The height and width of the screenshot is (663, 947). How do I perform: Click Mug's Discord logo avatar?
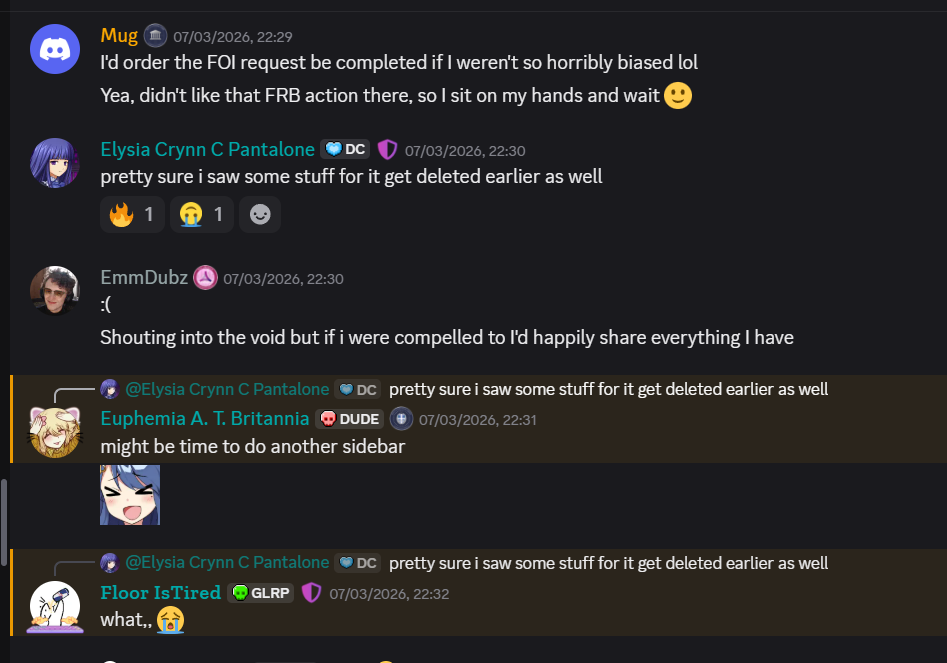[54, 48]
